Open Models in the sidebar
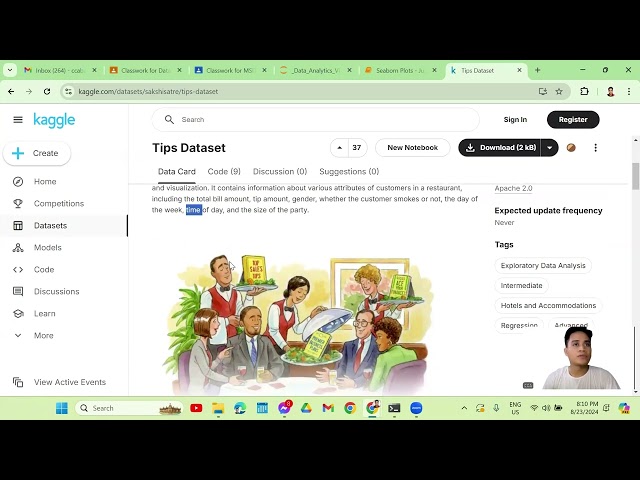The width and height of the screenshot is (640, 480). tap(47, 248)
